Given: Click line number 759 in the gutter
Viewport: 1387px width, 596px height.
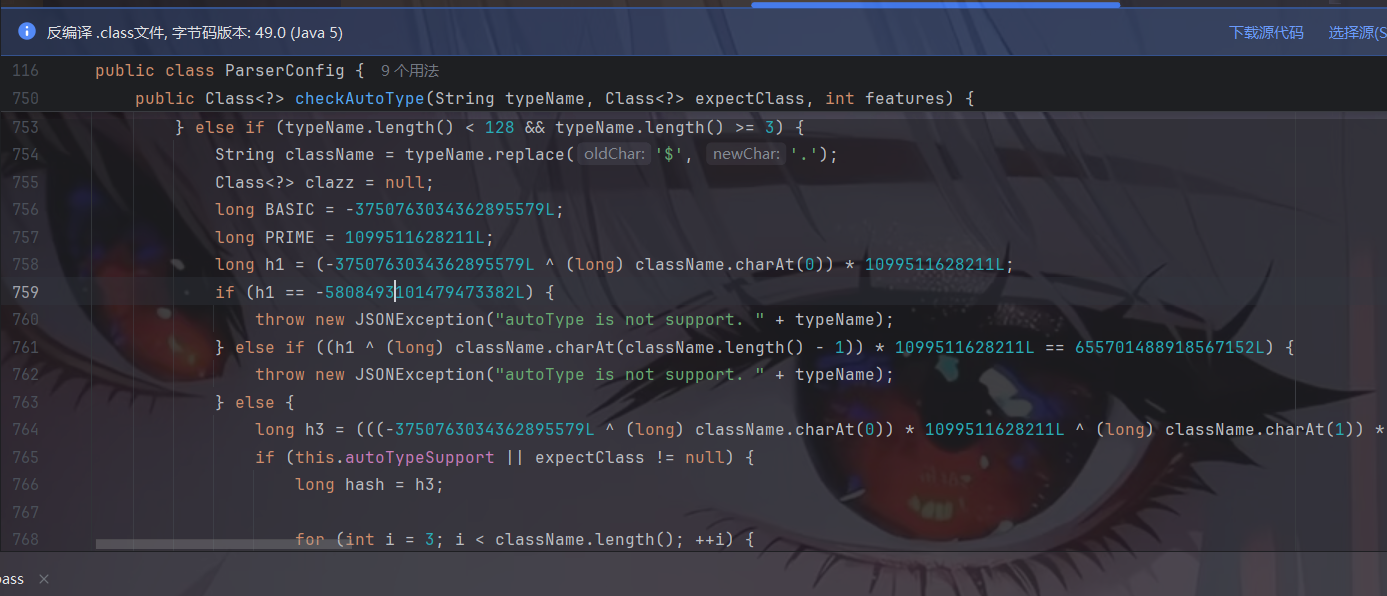Looking at the screenshot, I should click(x=25, y=292).
